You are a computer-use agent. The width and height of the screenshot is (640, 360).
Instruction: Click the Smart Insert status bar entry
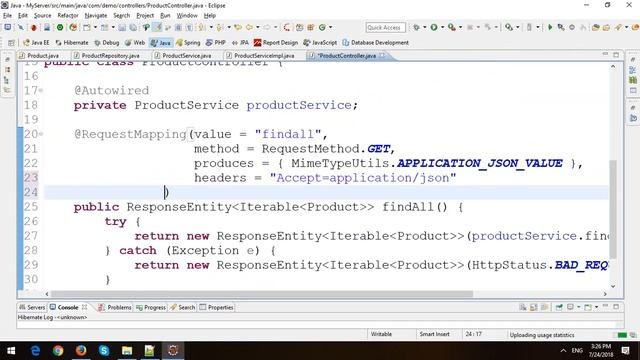(x=434, y=334)
